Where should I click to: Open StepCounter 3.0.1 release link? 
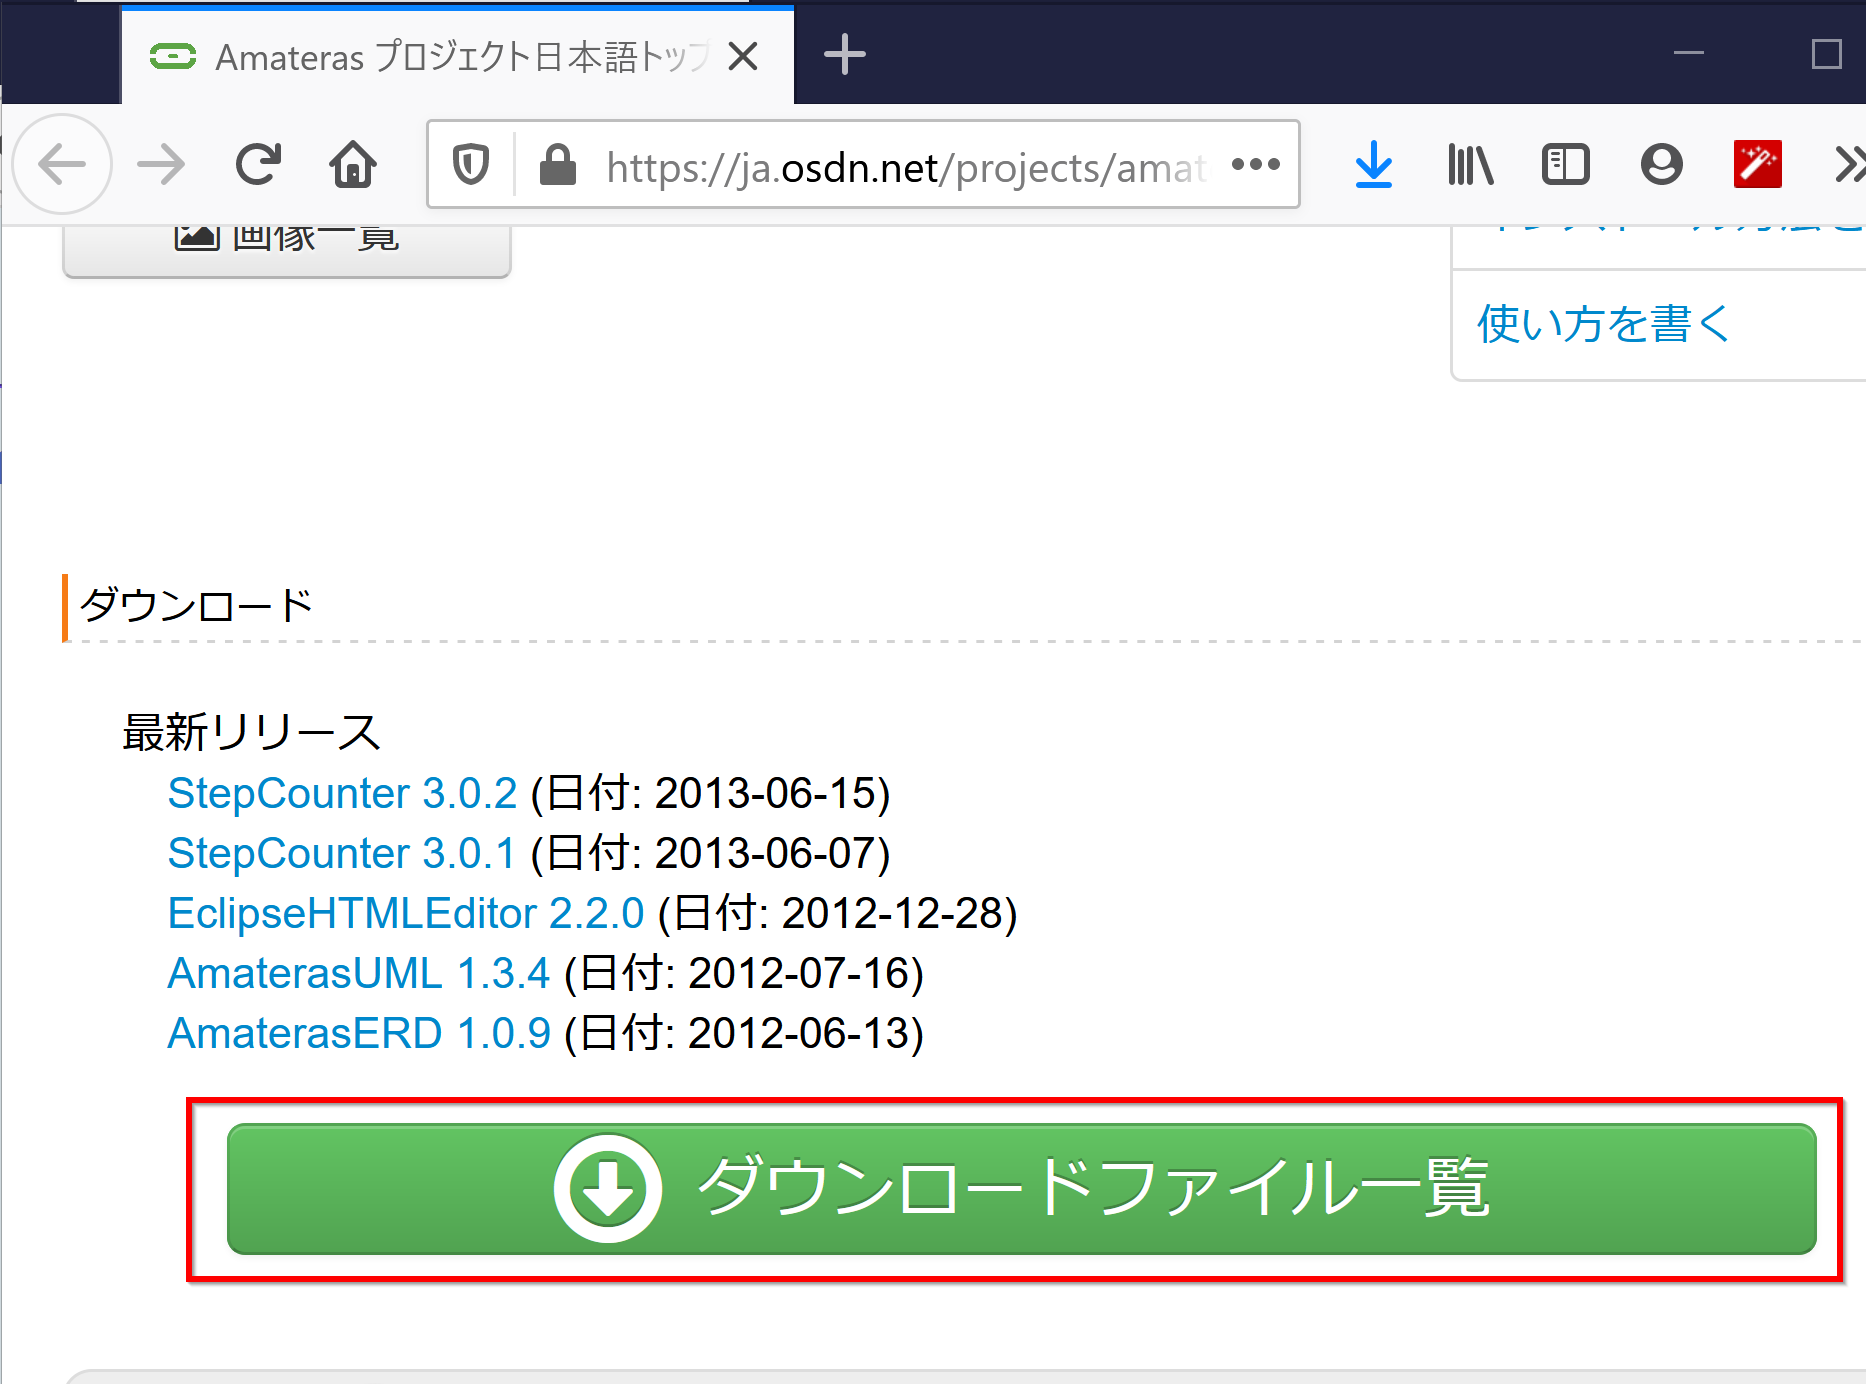tap(341, 853)
